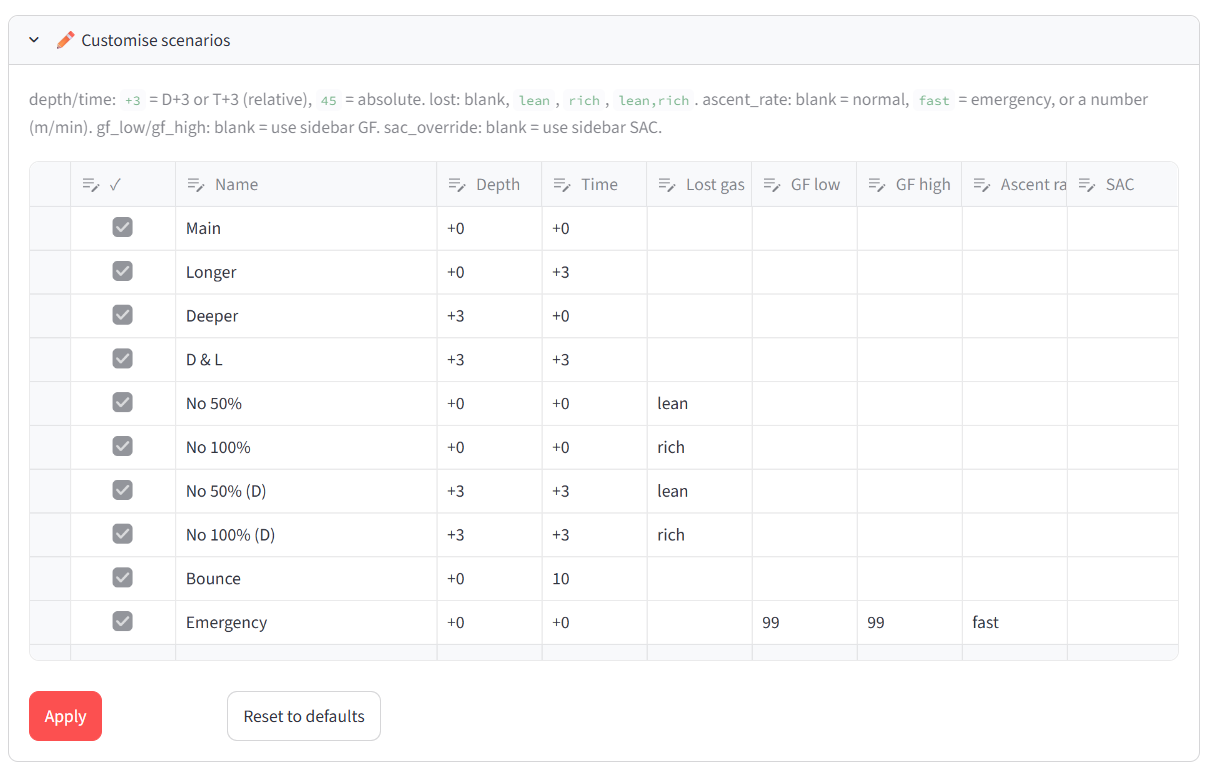Viewport: 1207px width, 767px height.
Task: Click the edit icon in GF high header
Action: (877, 184)
